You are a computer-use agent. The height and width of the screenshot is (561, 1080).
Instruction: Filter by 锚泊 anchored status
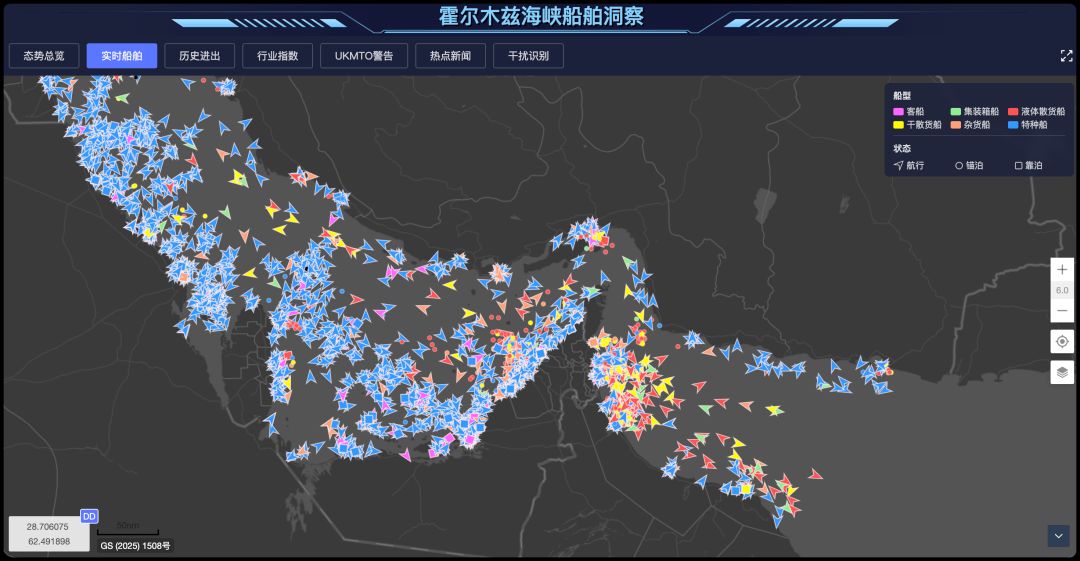pos(969,165)
